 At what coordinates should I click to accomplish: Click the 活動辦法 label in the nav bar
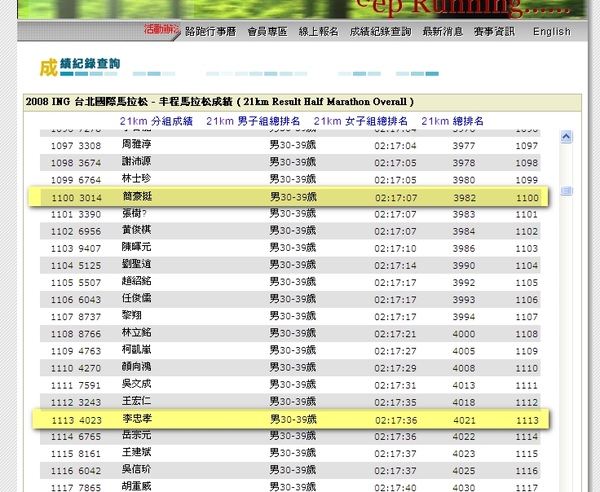coord(161,29)
